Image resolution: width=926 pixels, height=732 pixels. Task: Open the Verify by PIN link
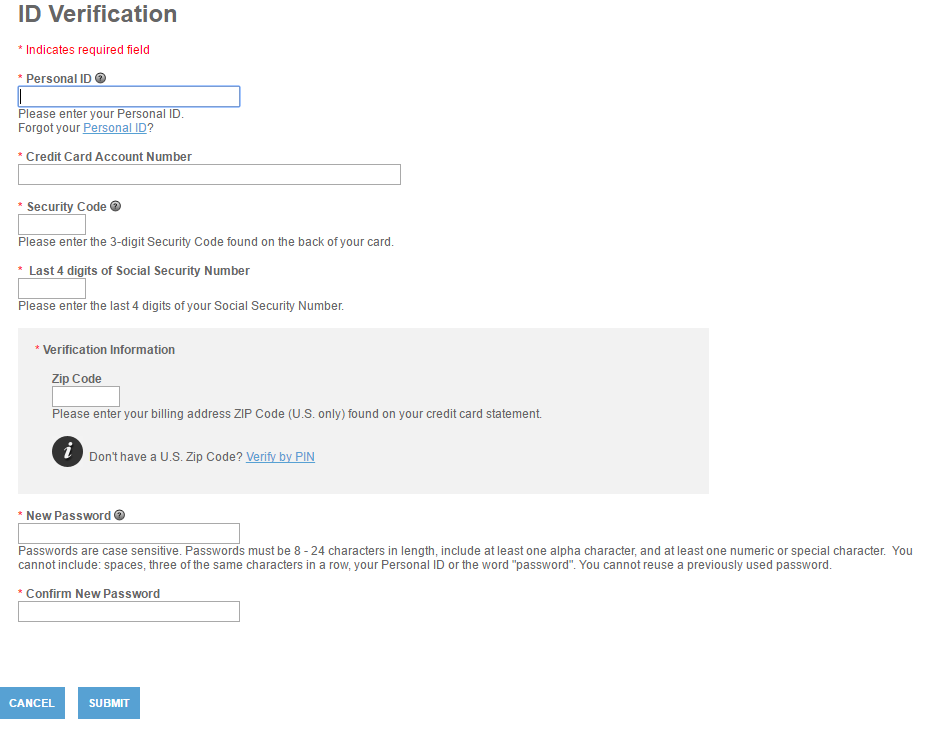pos(281,457)
